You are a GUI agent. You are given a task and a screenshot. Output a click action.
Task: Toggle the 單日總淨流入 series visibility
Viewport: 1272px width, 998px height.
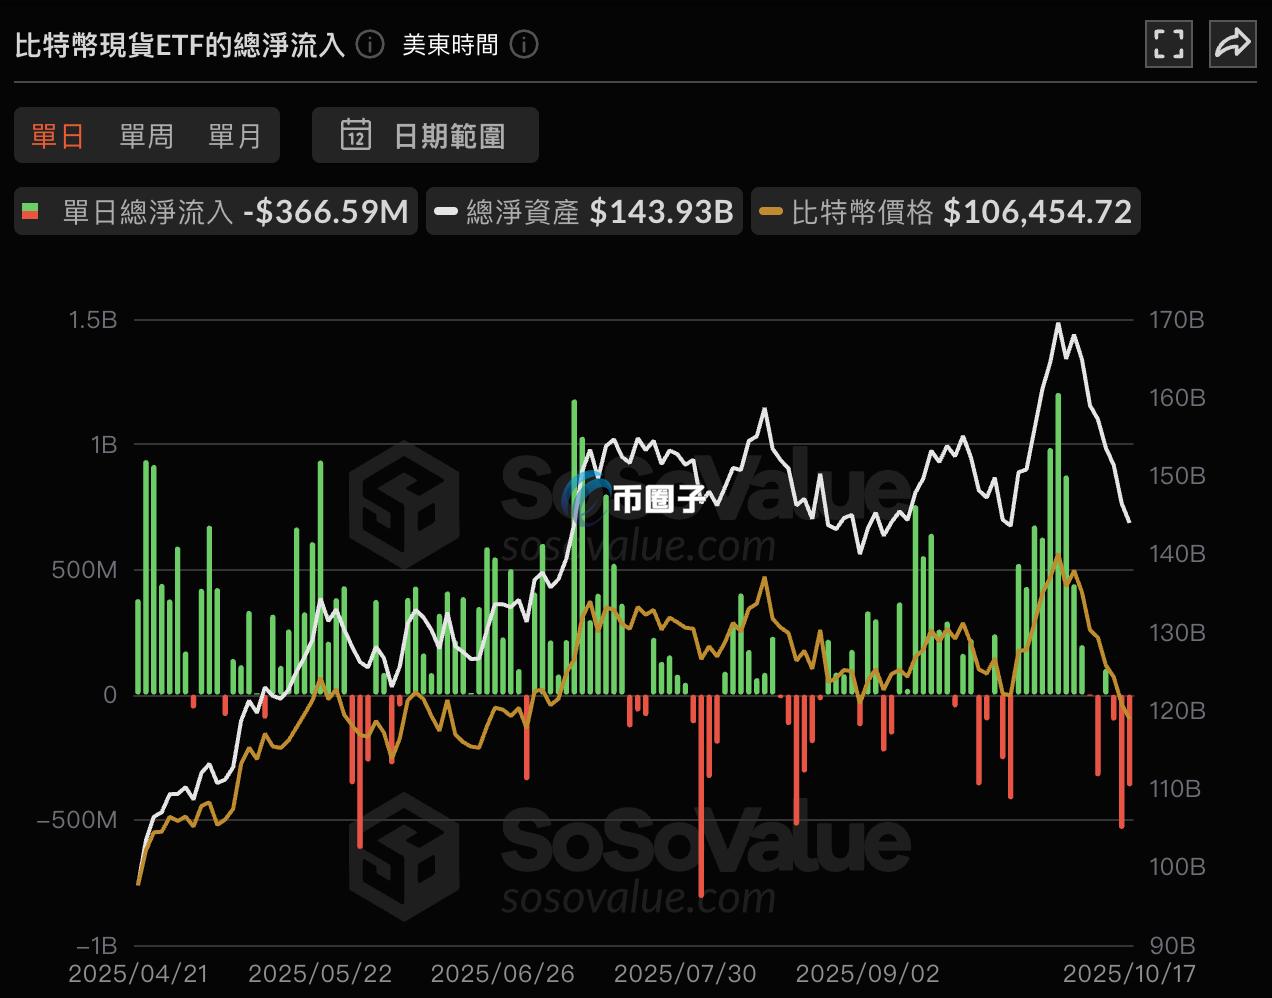148,212
